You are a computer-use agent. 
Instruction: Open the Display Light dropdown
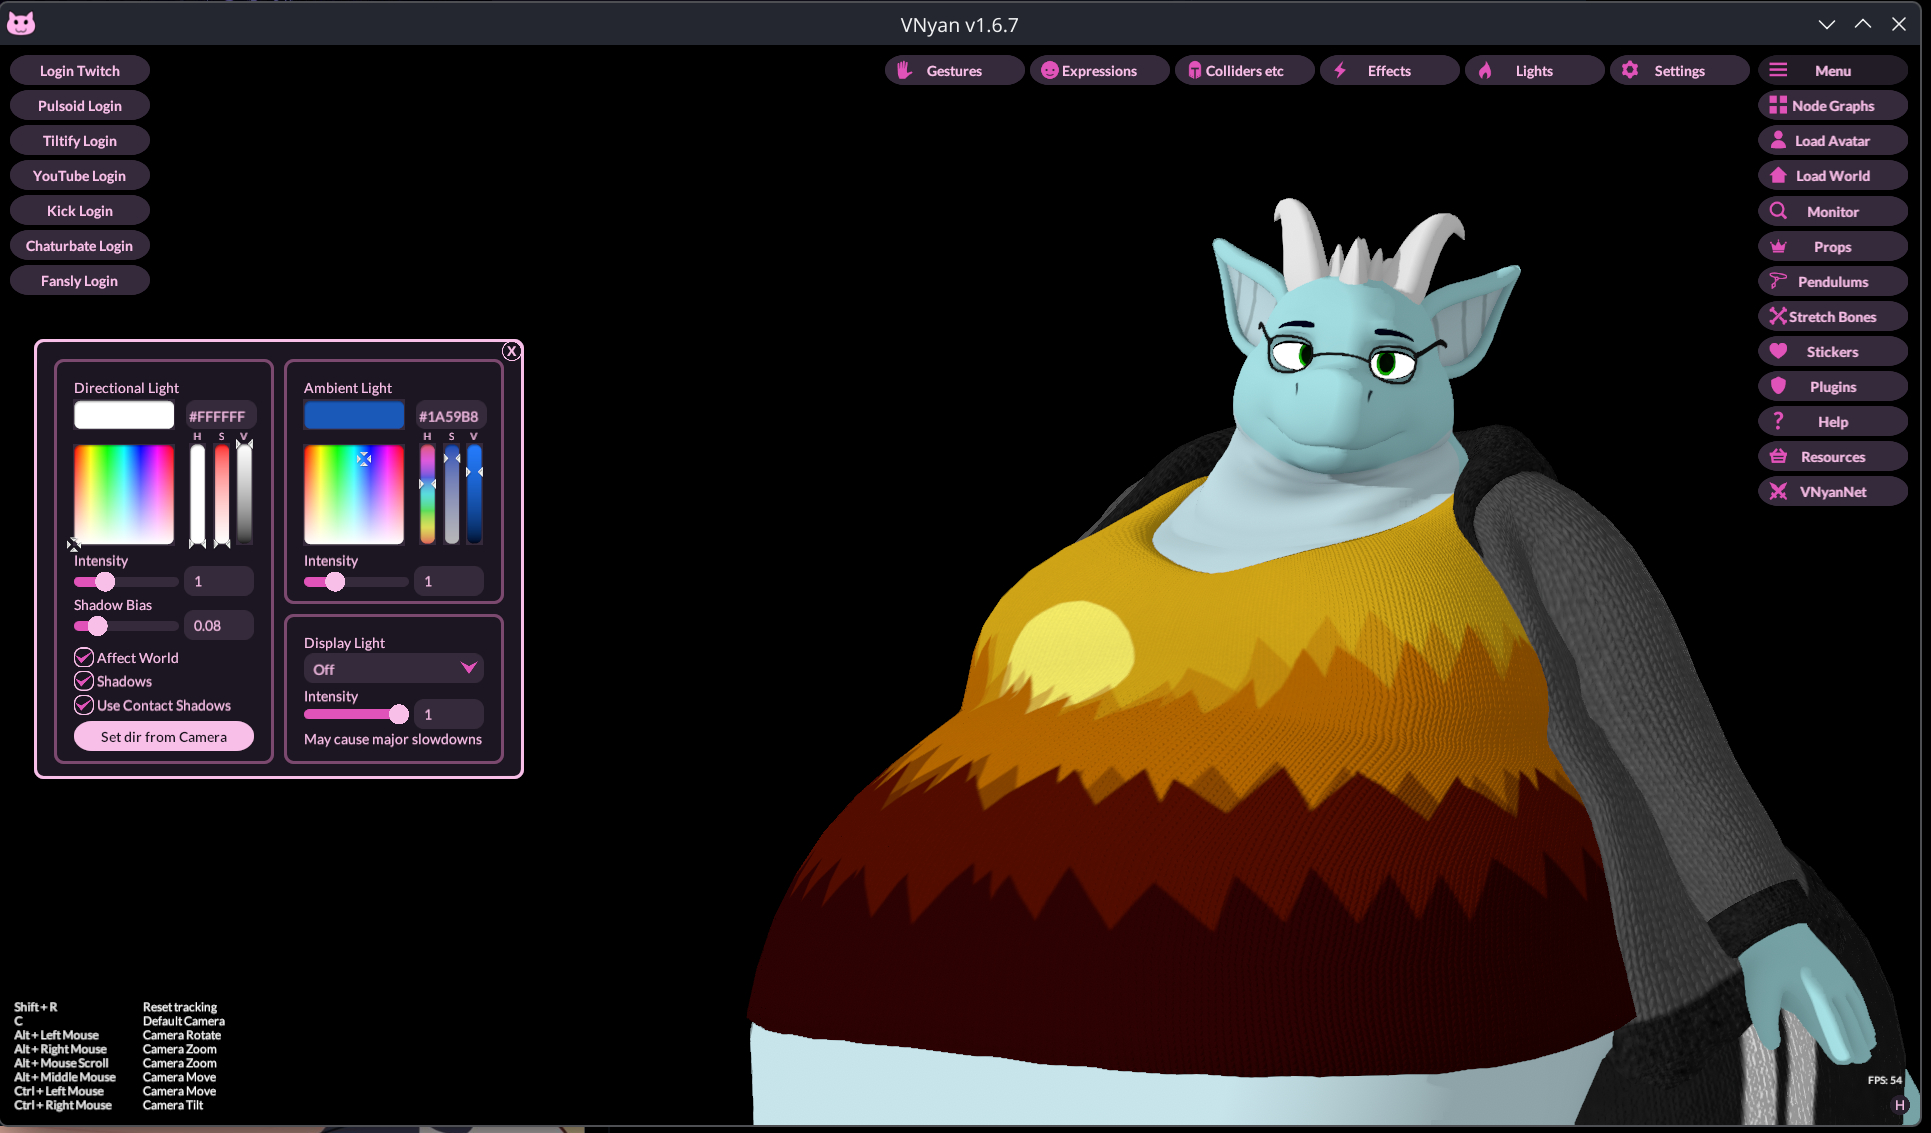coord(393,669)
